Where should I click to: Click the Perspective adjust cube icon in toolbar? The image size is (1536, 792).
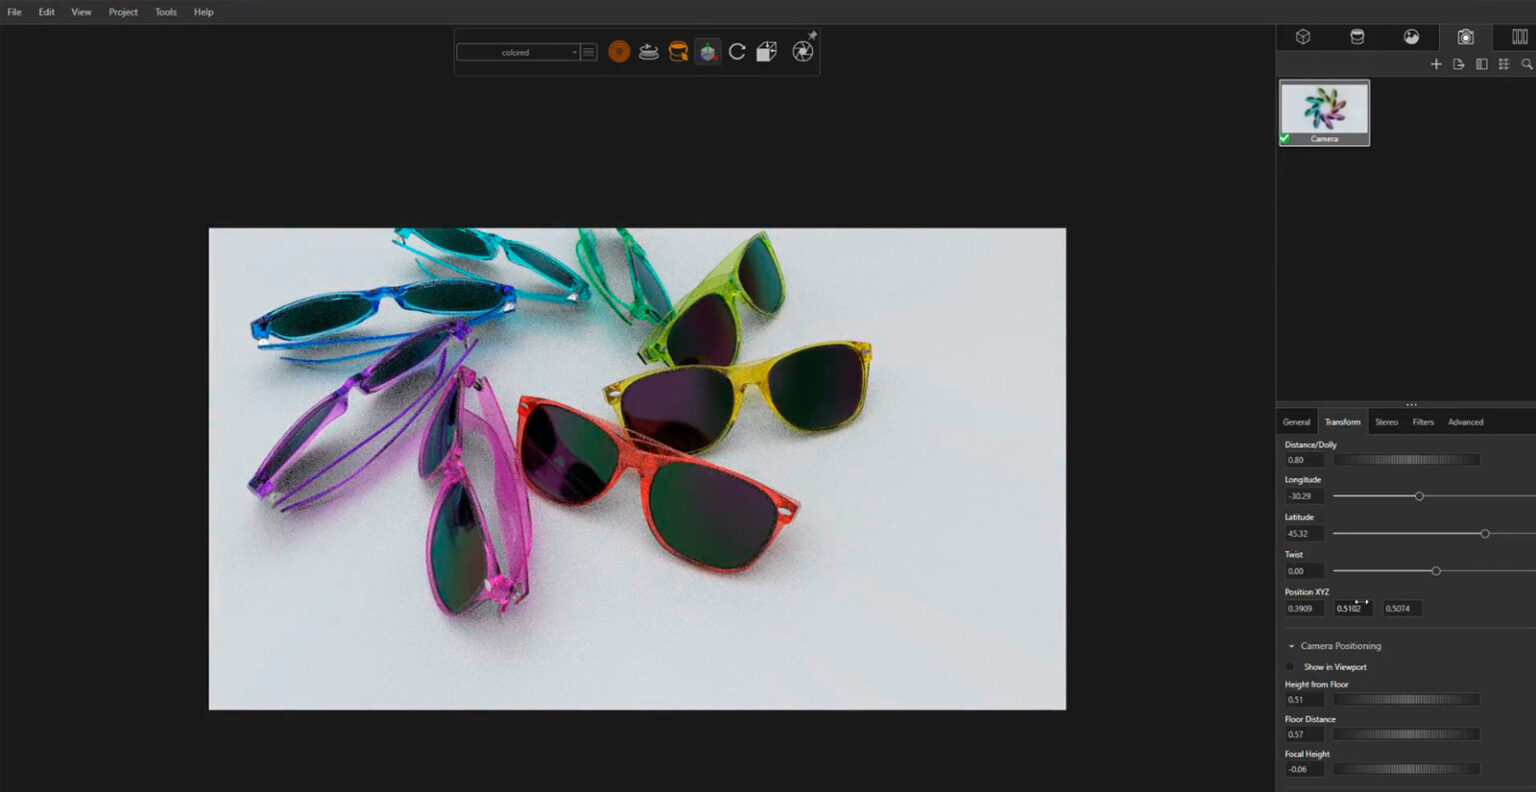[x=767, y=51]
